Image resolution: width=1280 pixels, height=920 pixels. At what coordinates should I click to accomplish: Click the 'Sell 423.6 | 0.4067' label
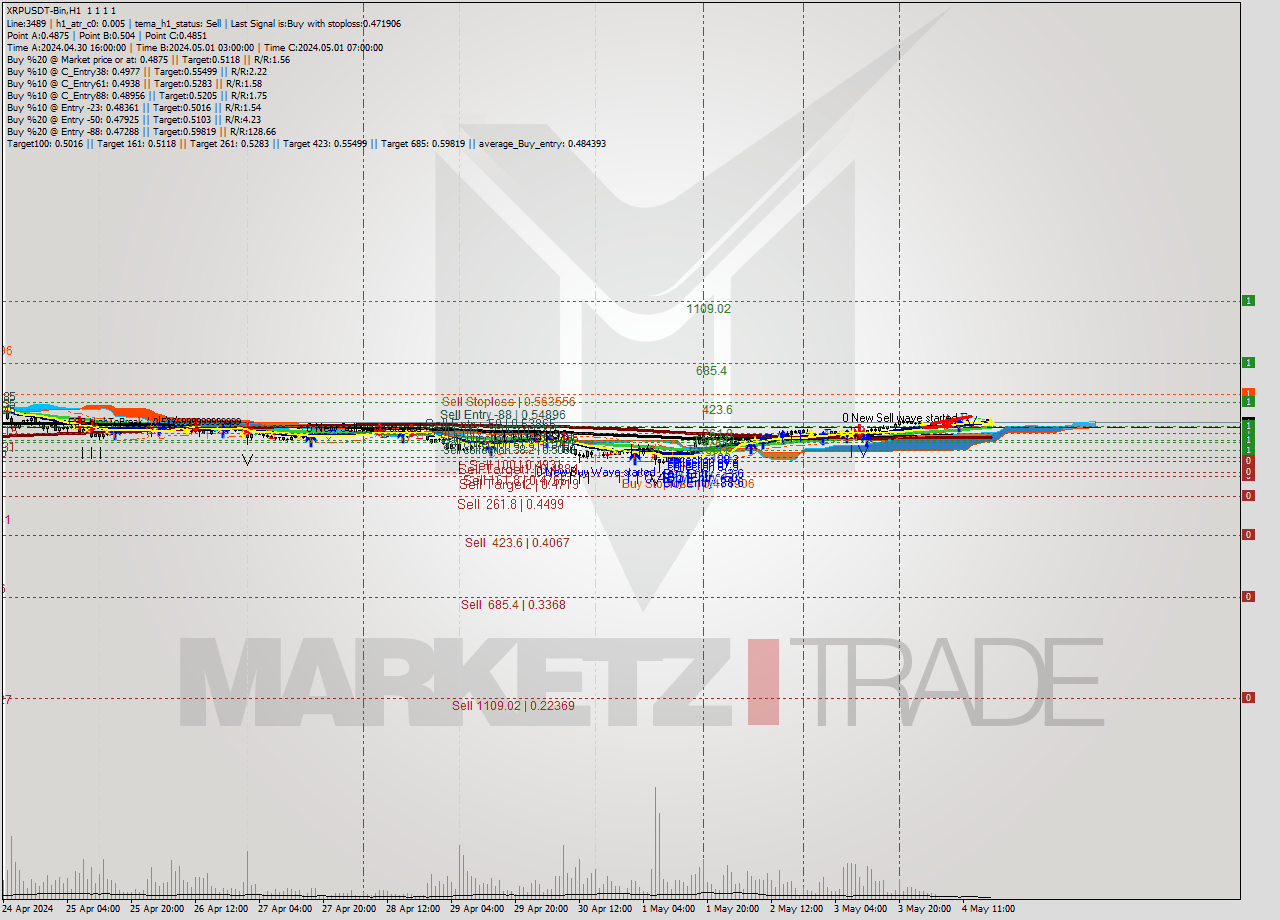tap(517, 542)
